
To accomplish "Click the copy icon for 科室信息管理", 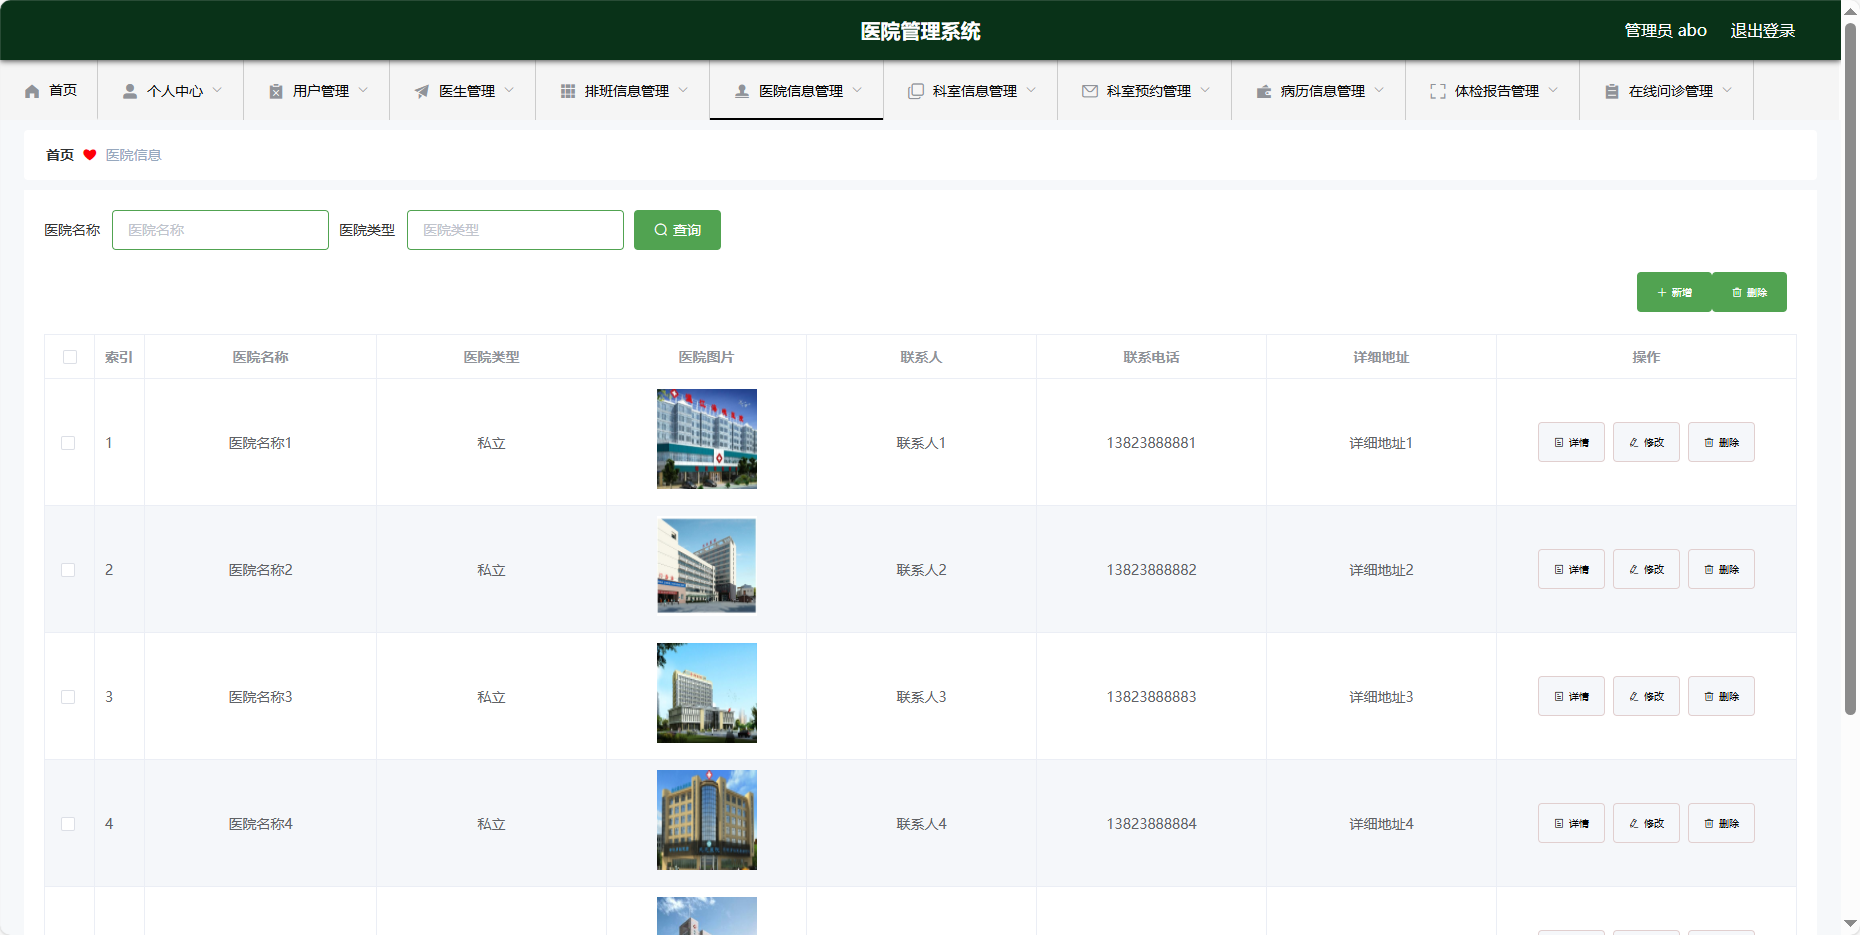I will (916, 91).
